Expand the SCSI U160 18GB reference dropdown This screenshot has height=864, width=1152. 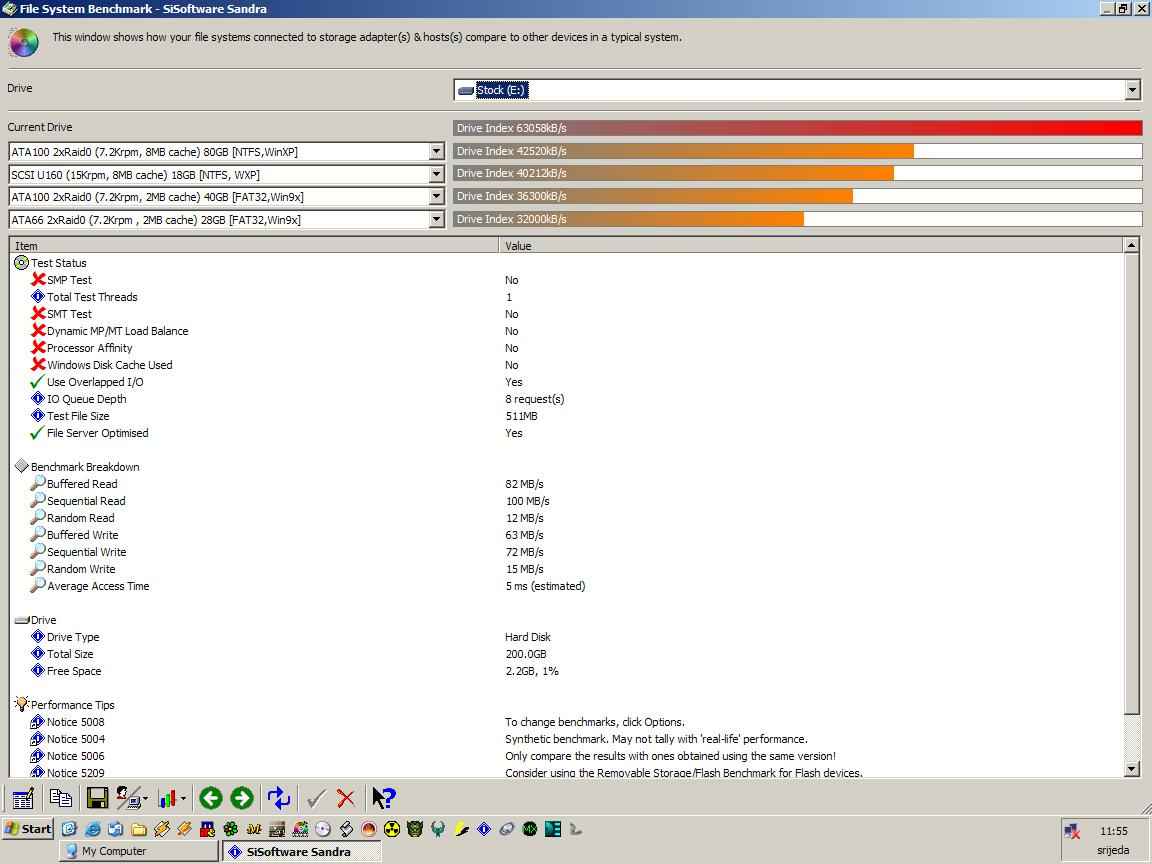(x=436, y=174)
